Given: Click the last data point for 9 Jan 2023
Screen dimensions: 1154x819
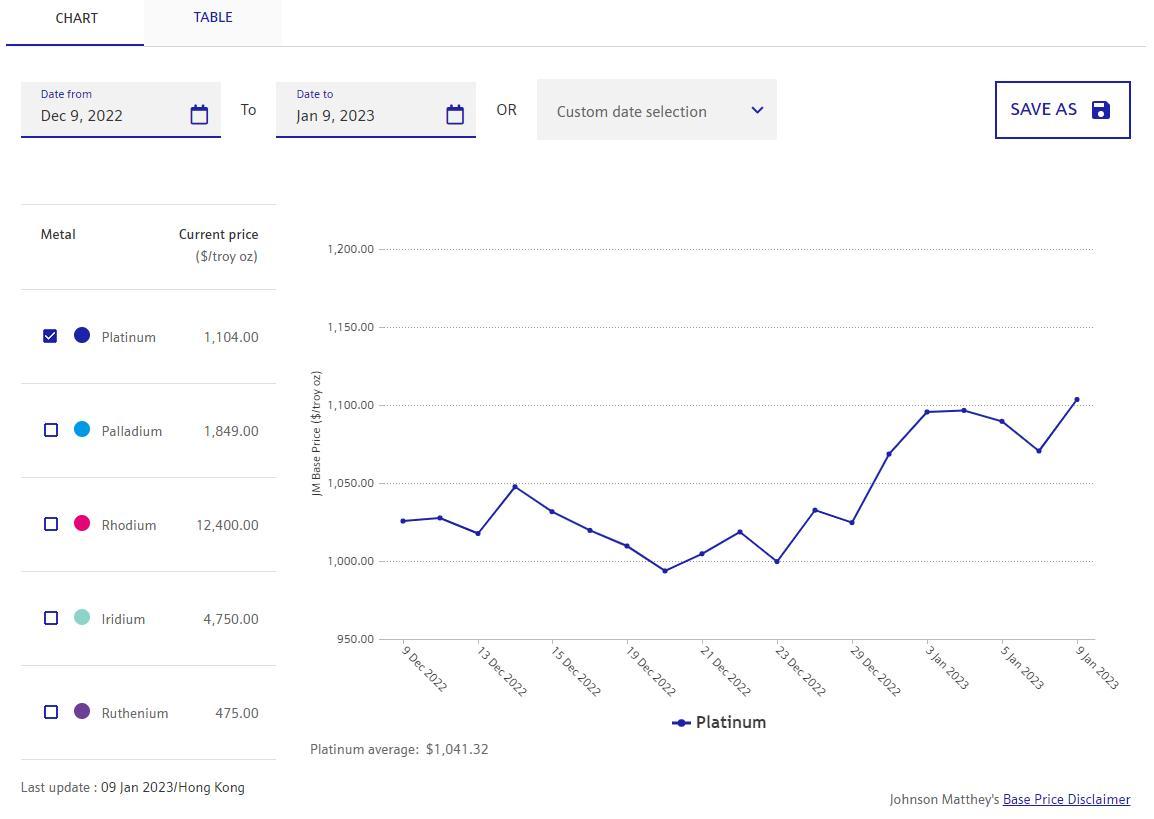Looking at the screenshot, I should 1076,400.
